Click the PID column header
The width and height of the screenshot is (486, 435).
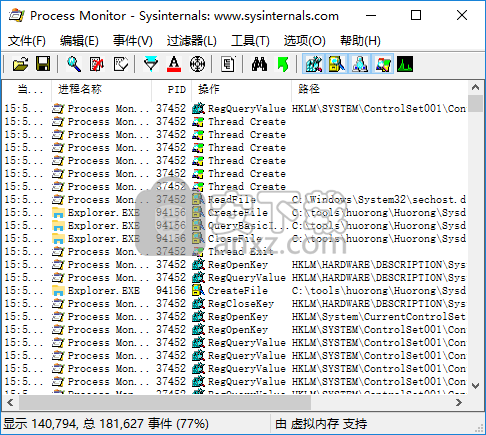[x=172, y=89]
